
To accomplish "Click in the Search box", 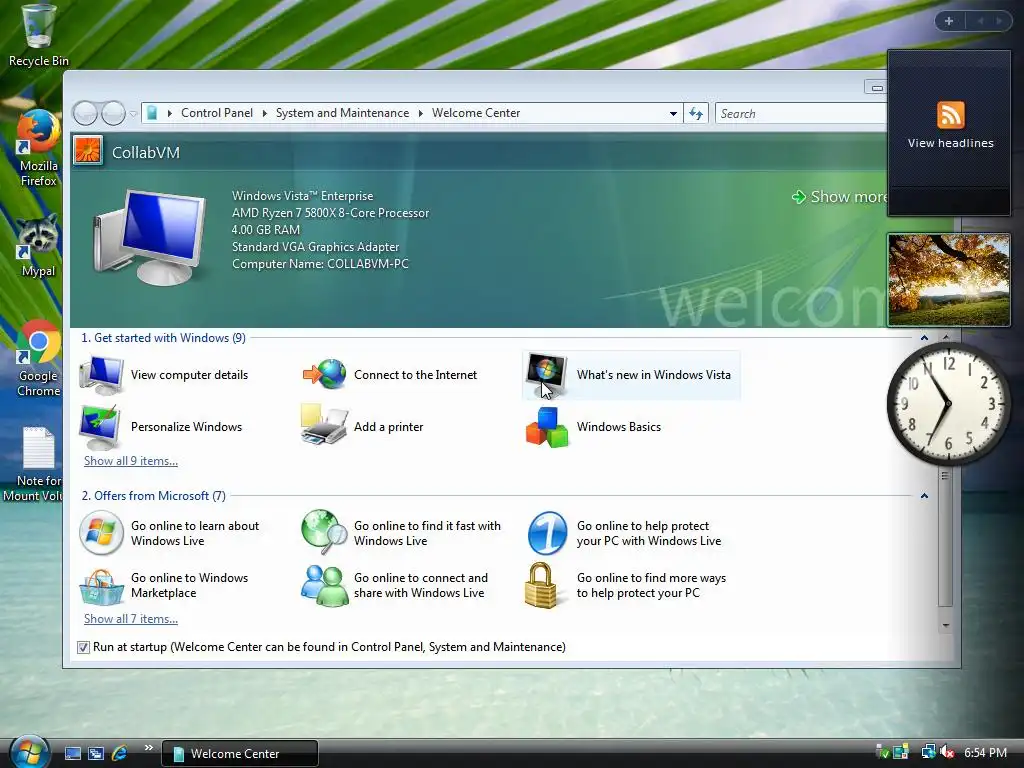I will (x=801, y=114).
